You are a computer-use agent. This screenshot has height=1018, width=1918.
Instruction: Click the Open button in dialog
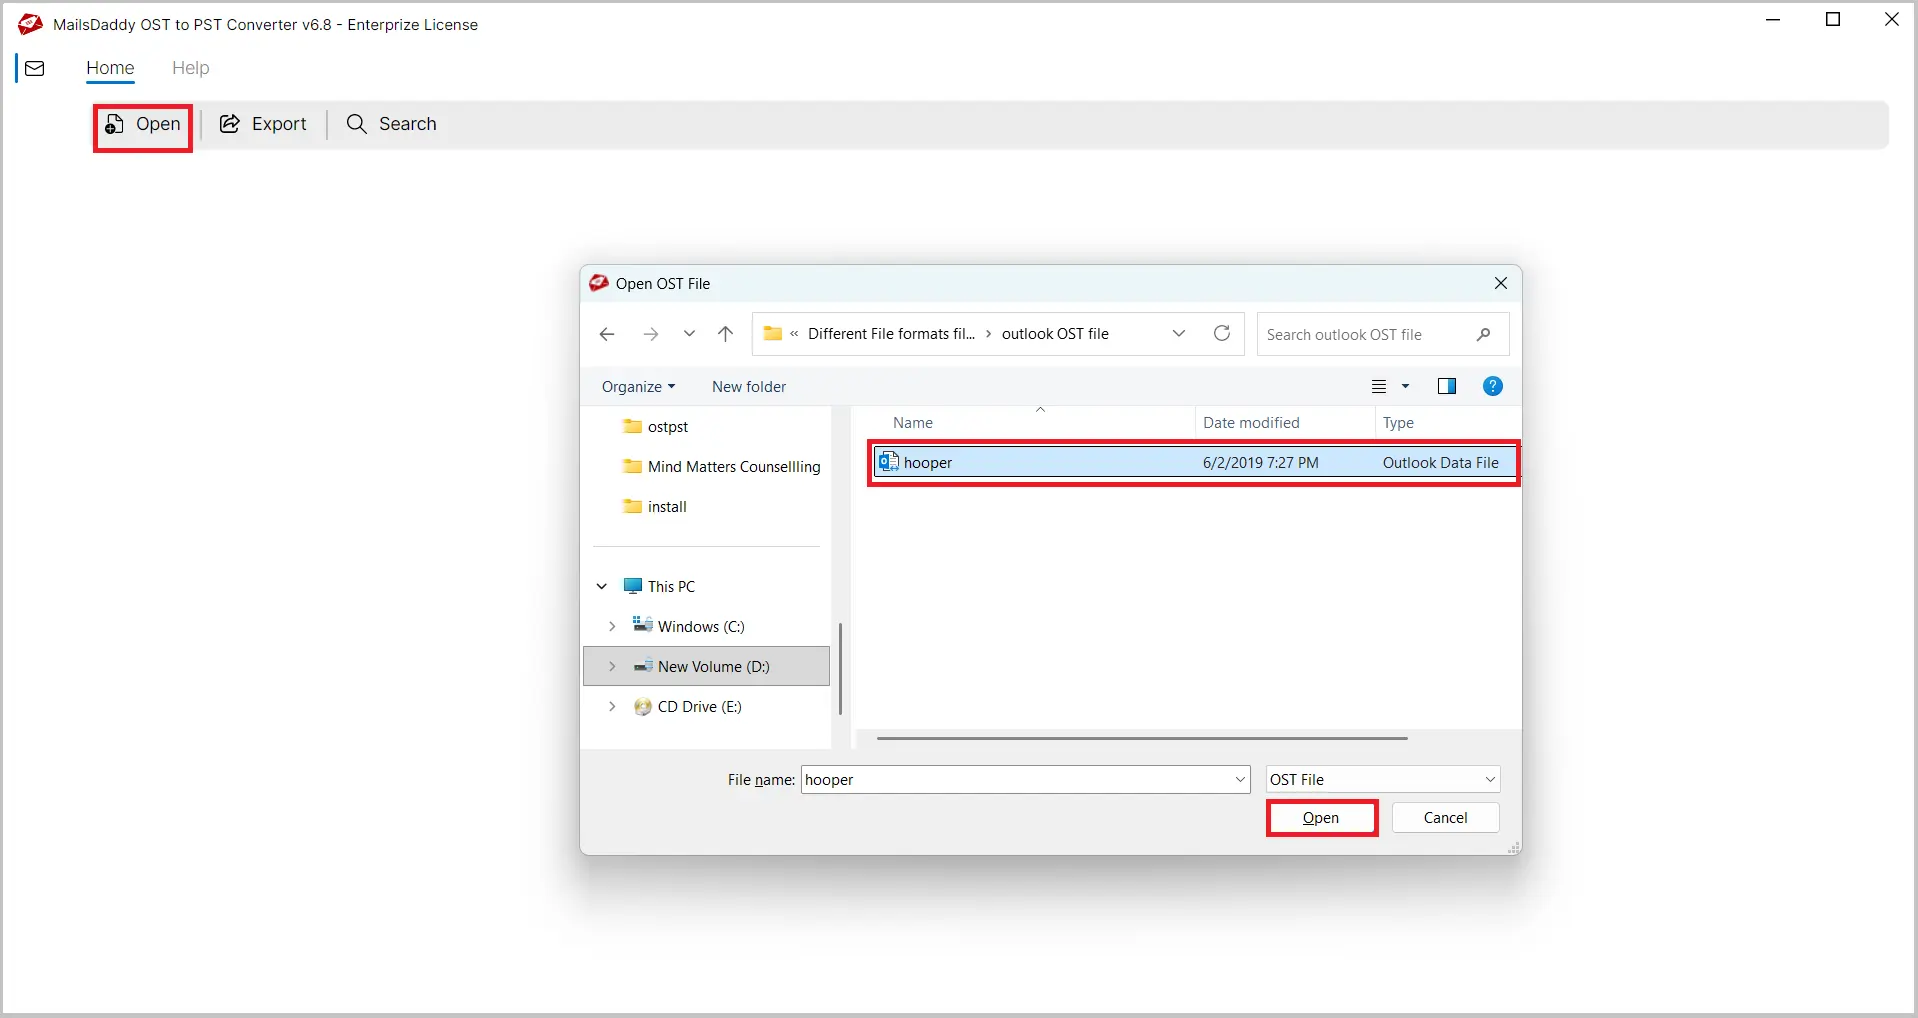coord(1321,818)
